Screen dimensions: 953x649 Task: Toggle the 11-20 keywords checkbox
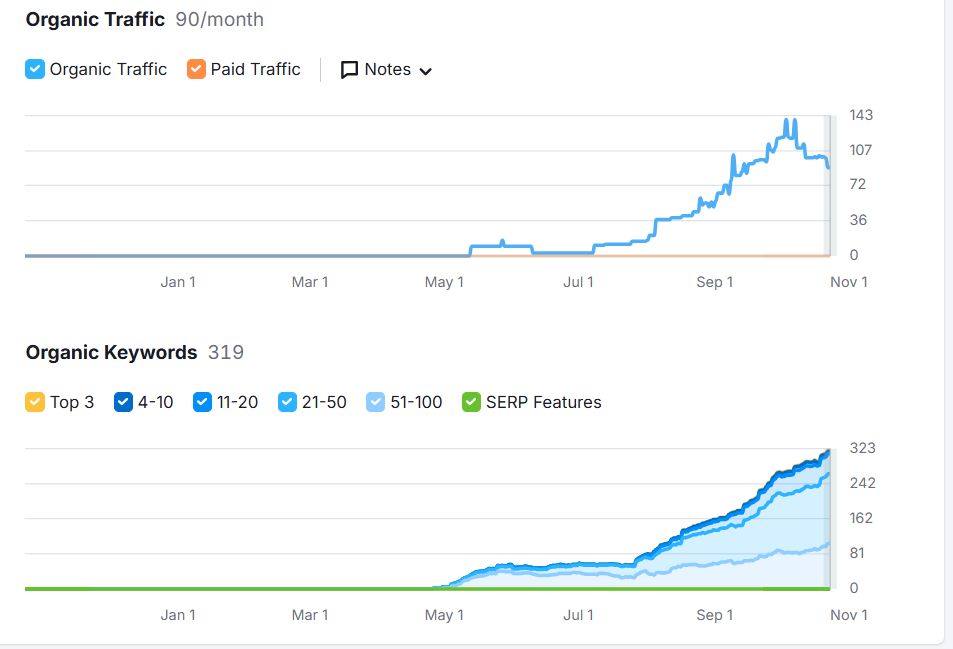point(202,402)
